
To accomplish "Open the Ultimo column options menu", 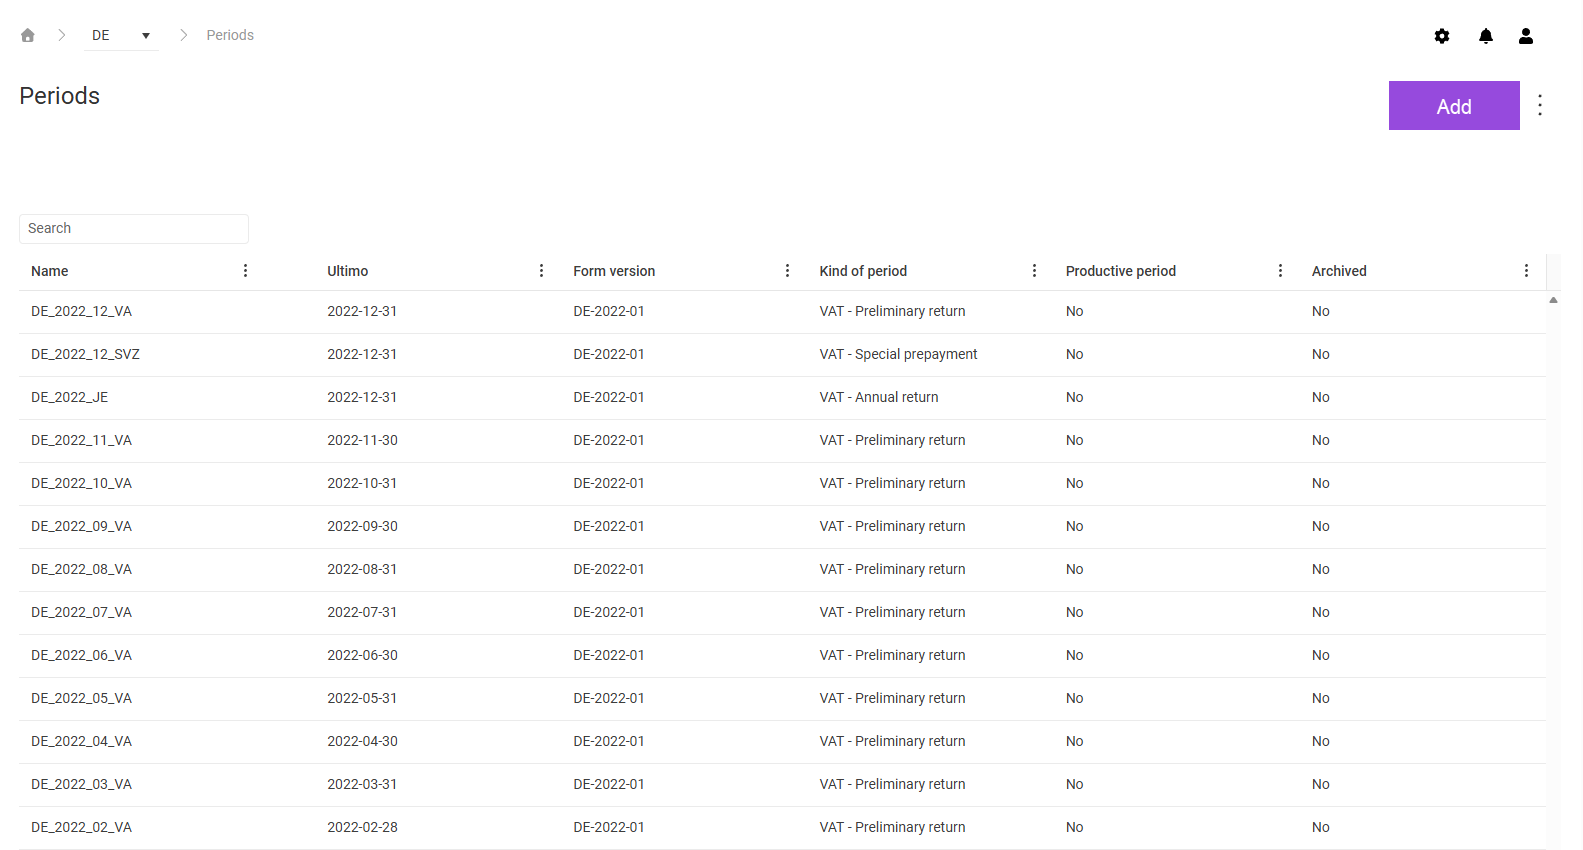I will 541,271.
